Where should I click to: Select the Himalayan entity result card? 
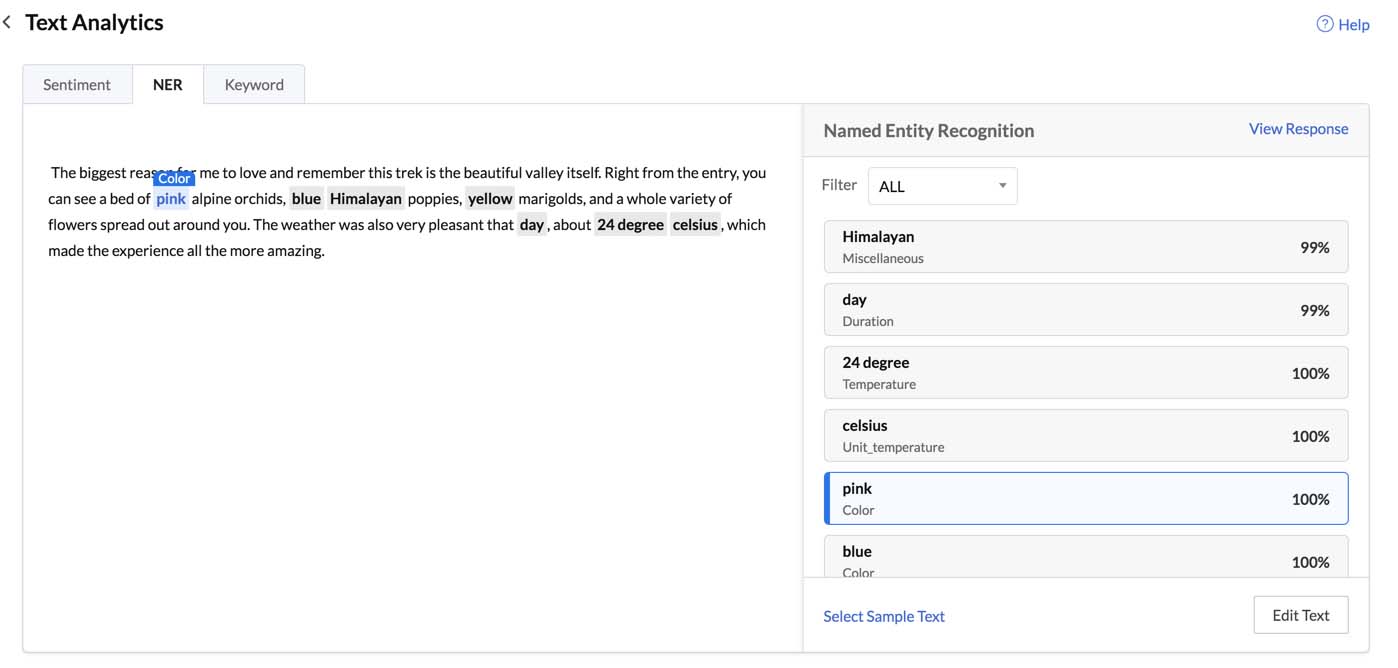pyautogui.click(x=1086, y=247)
